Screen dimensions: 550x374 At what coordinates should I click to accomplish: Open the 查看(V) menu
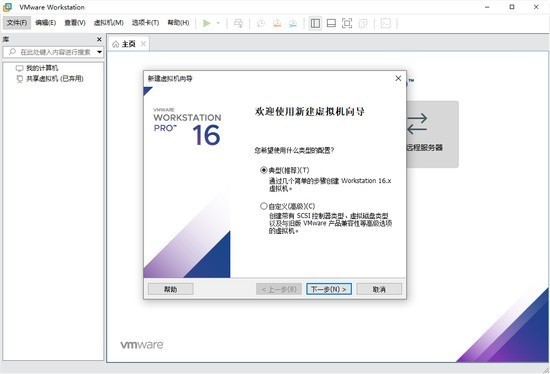(x=75, y=23)
